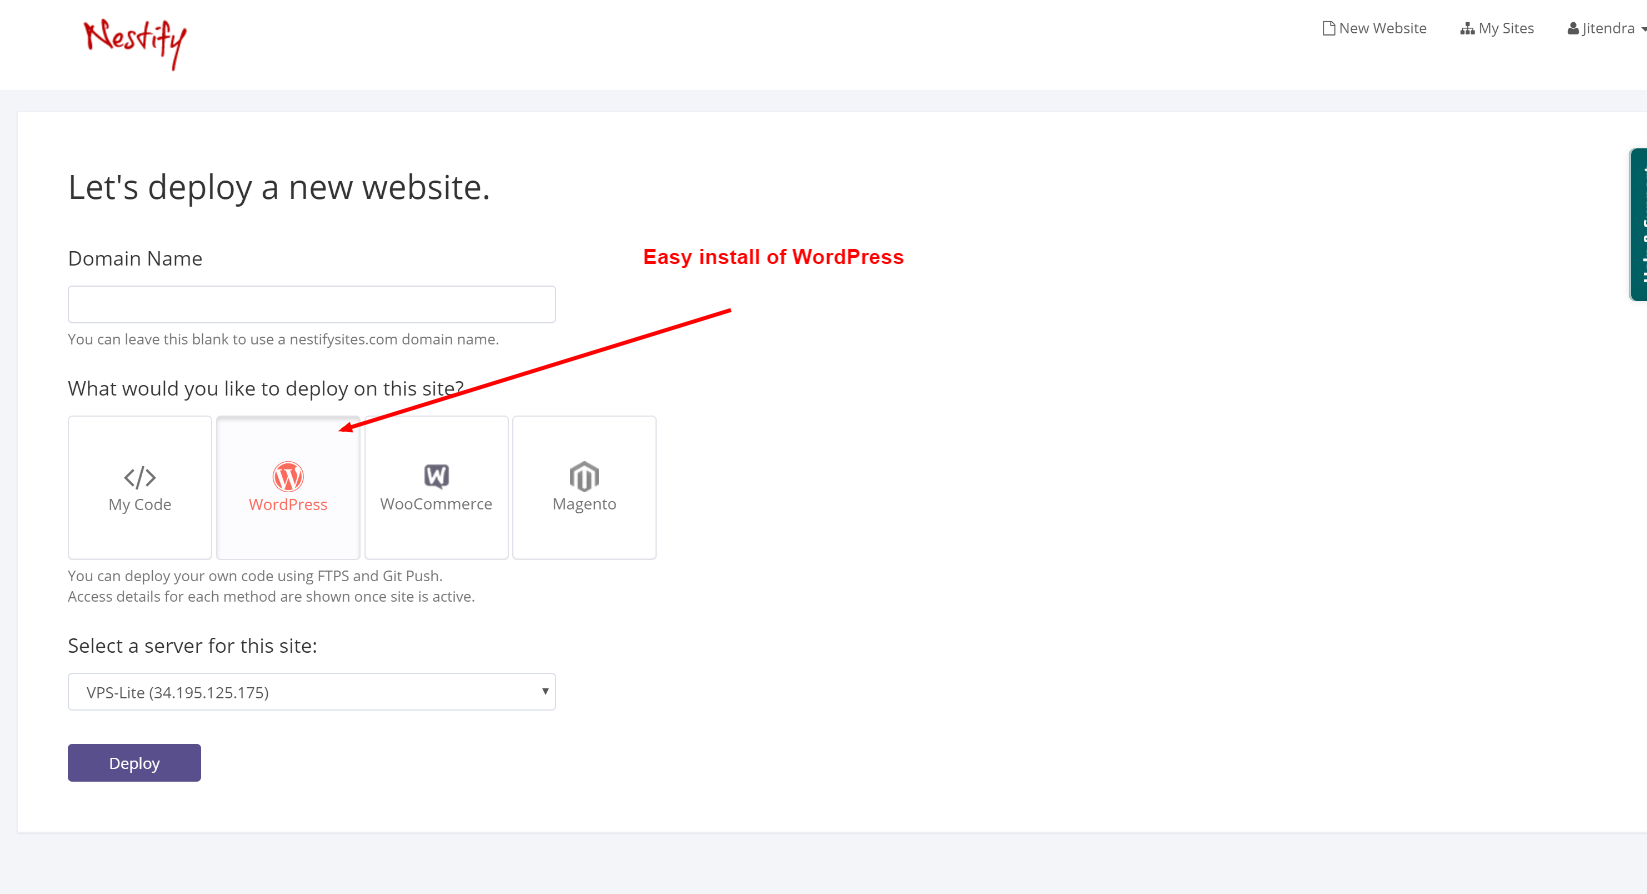Click the WordPress logo icon
The height and width of the screenshot is (894, 1647).
pos(288,477)
